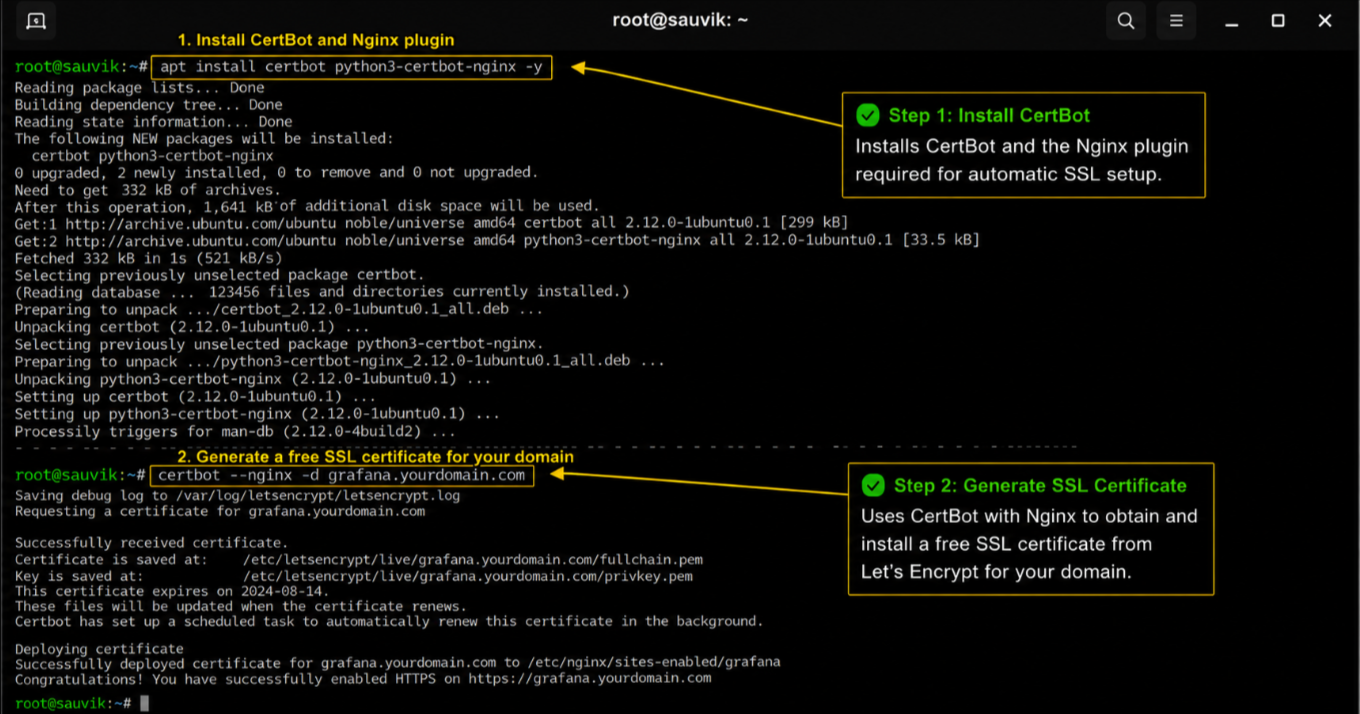1360x714 pixels.
Task: Click the Get:2 python3-certbot-nginx download line
Action: [x=497, y=240]
